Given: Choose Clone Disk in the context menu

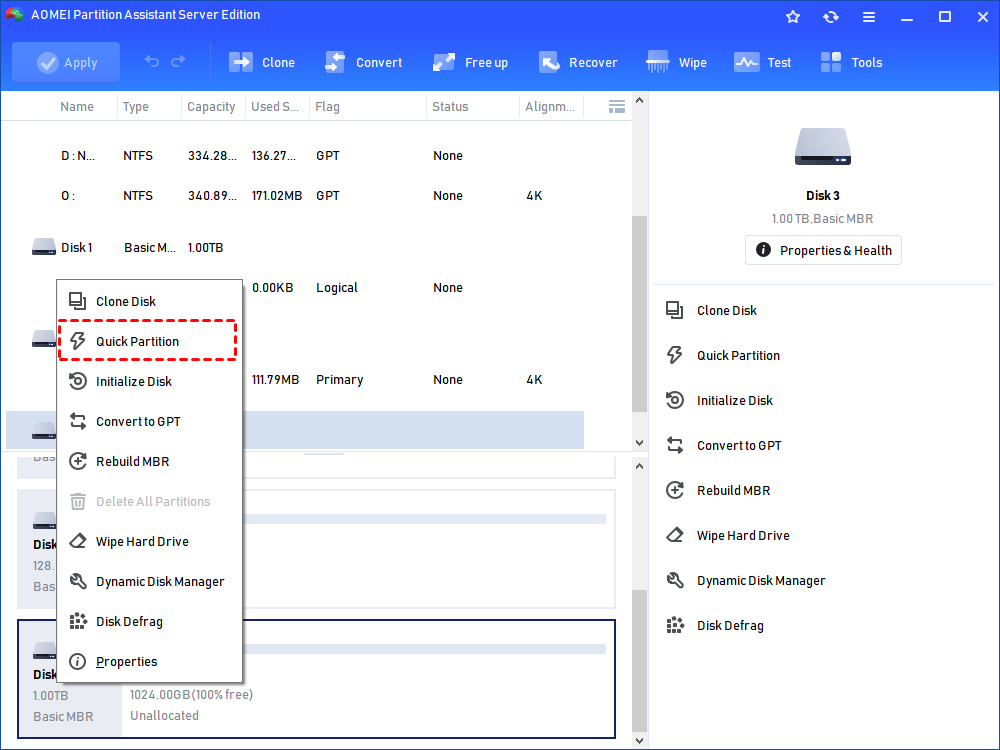Looking at the screenshot, I should (149, 301).
